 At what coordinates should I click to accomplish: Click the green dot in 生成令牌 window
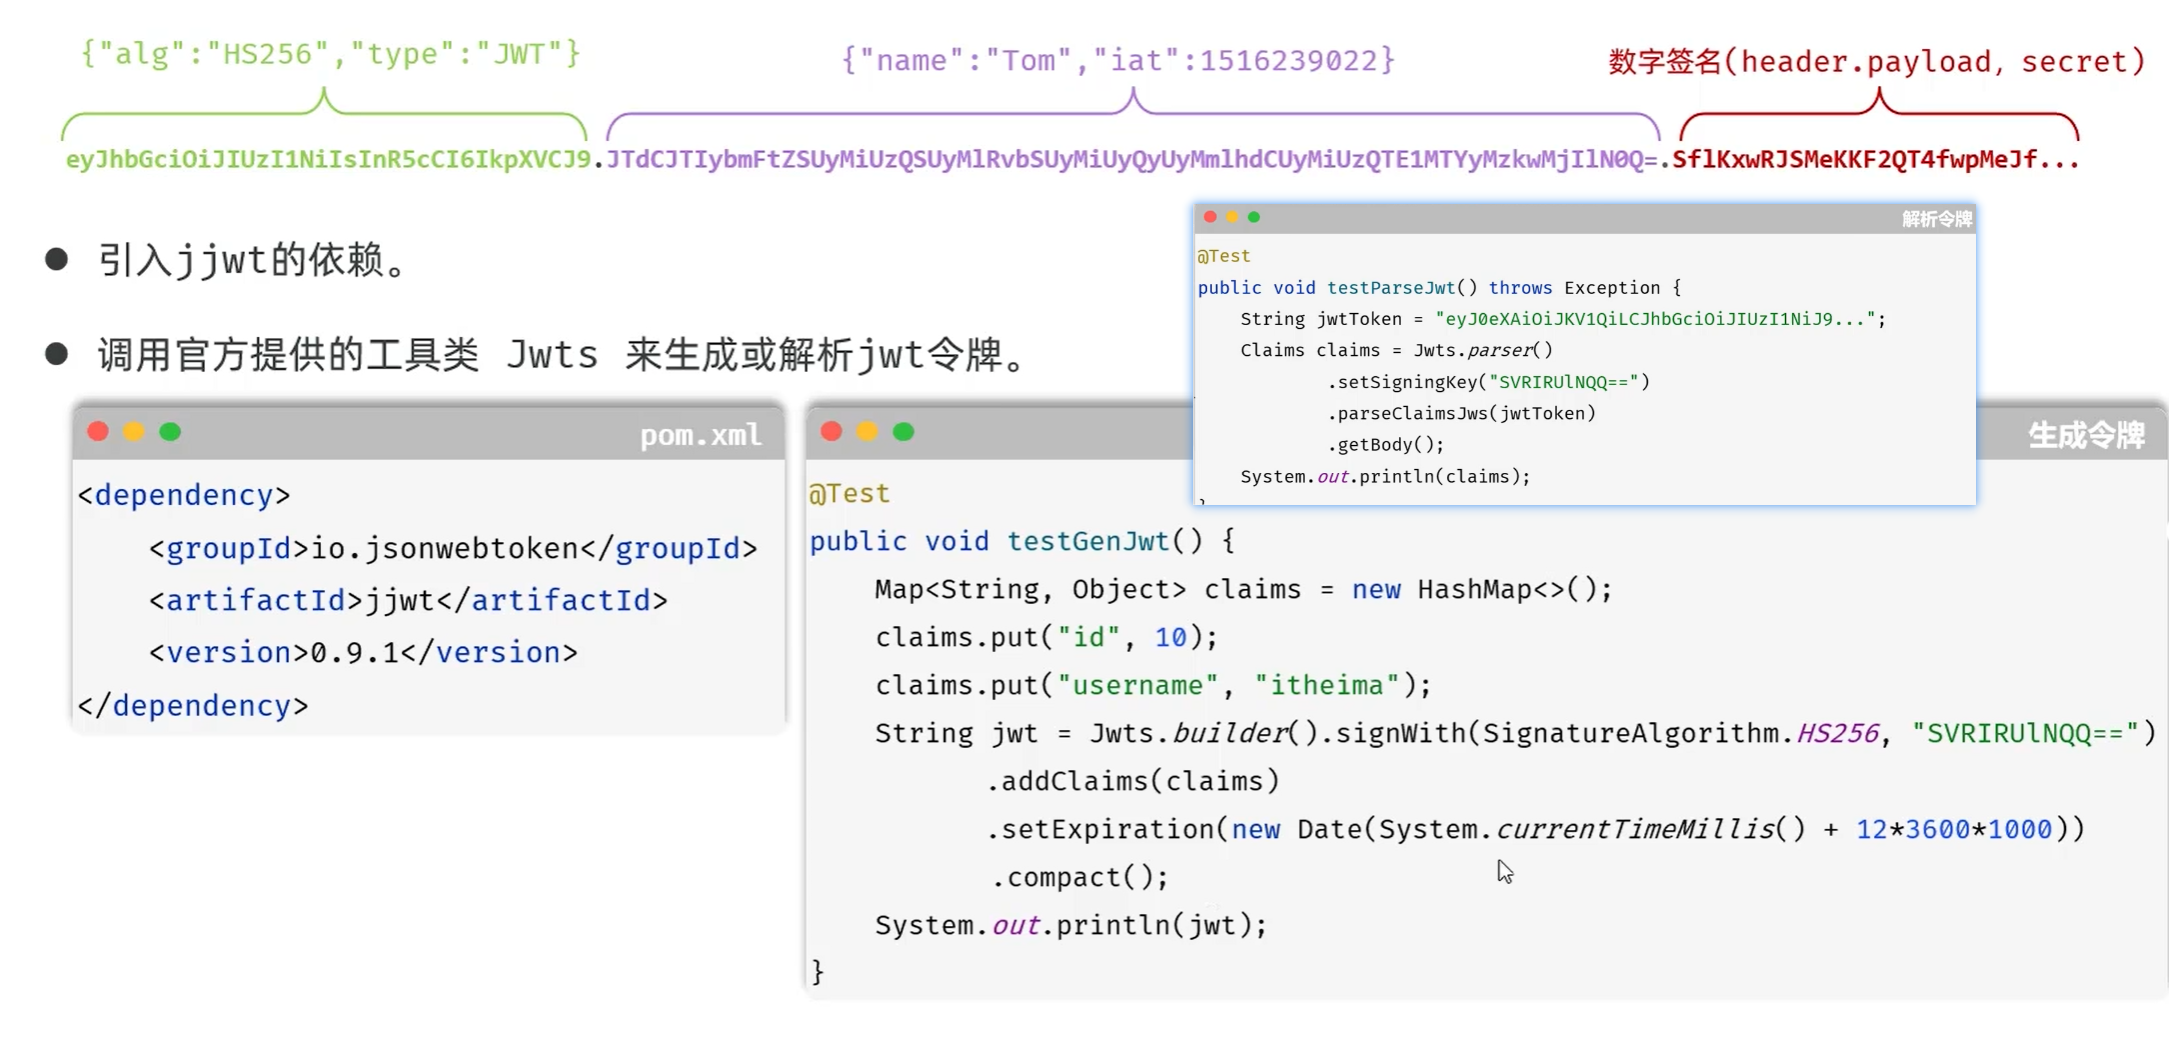point(903,431)
